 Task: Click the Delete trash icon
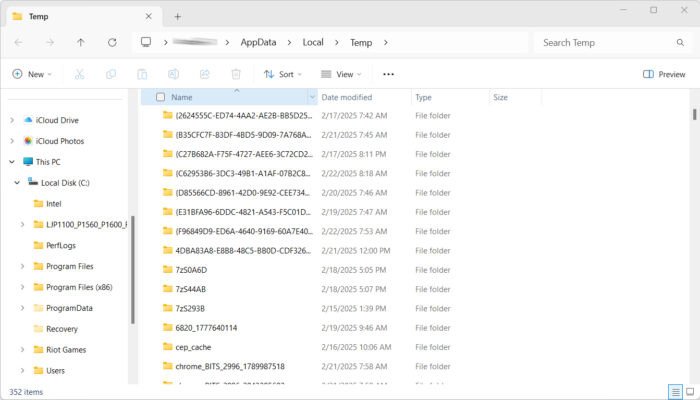click(236, 74)
